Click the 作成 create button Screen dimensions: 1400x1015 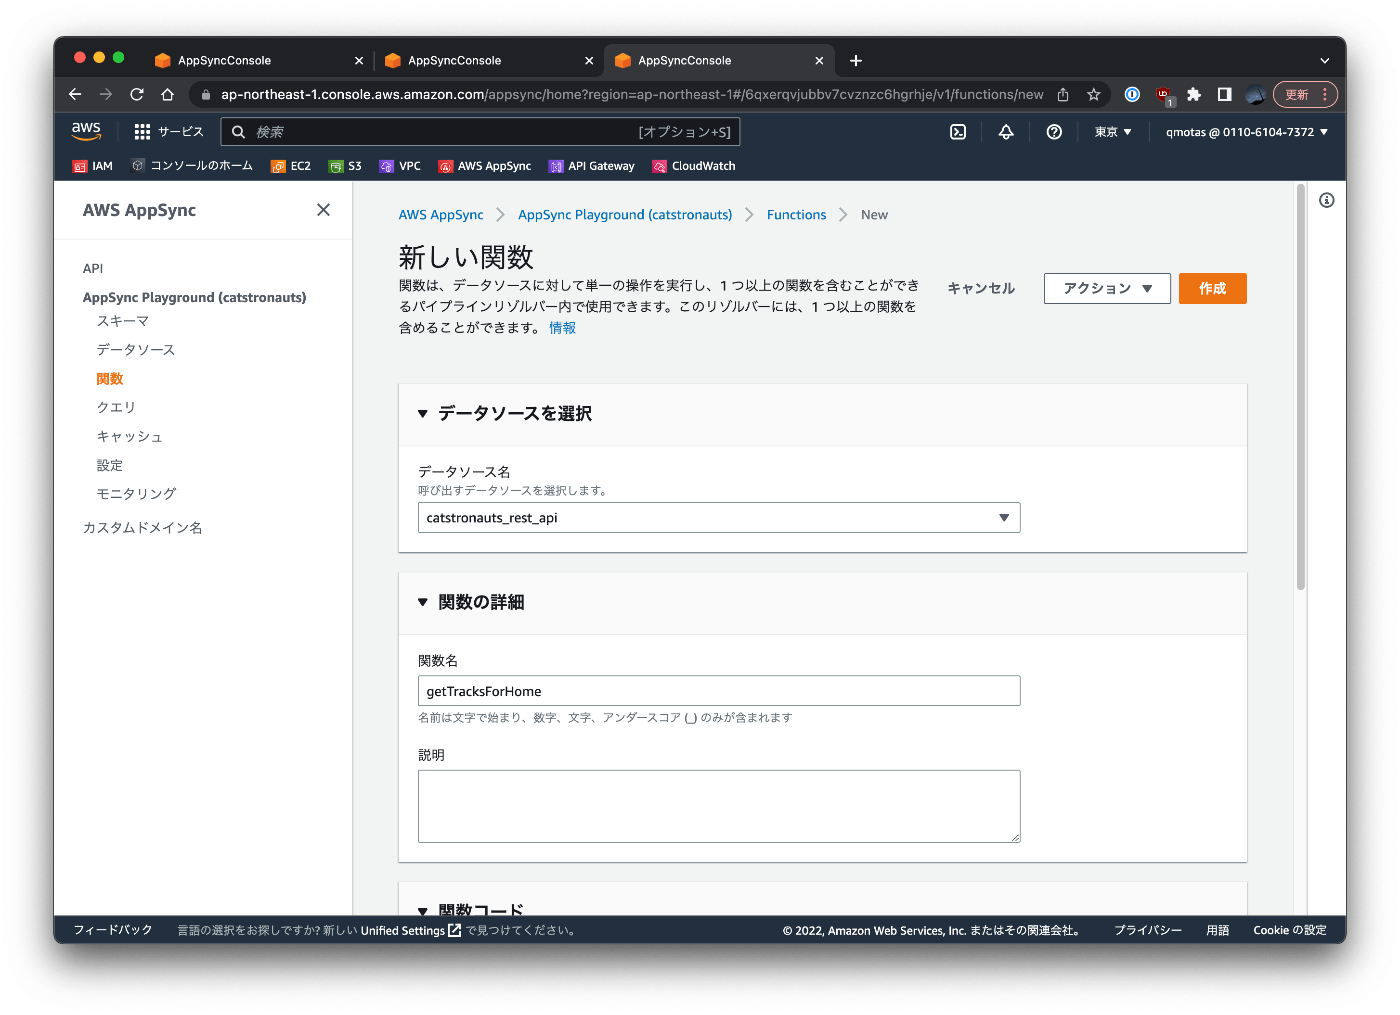1212,288
